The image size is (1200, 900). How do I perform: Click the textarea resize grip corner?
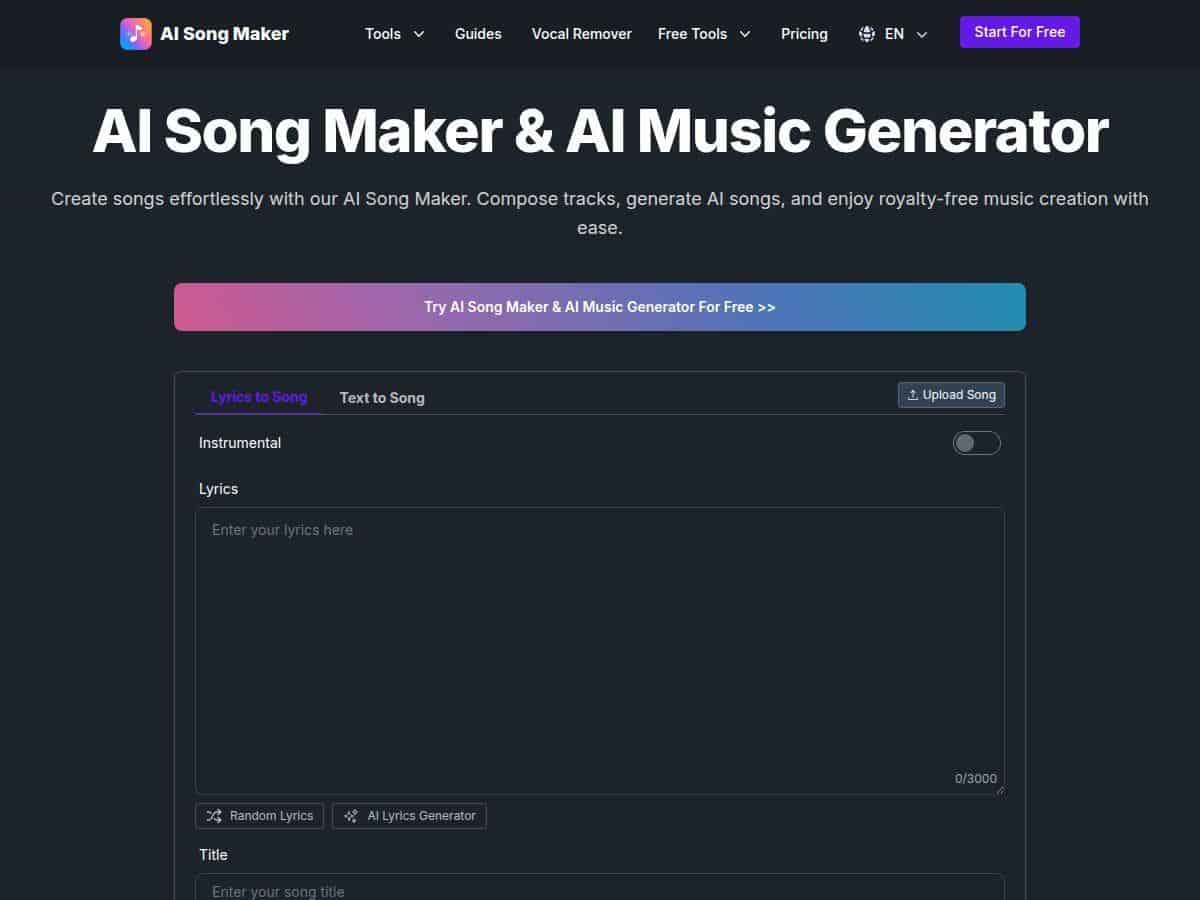tap(999, 790)
